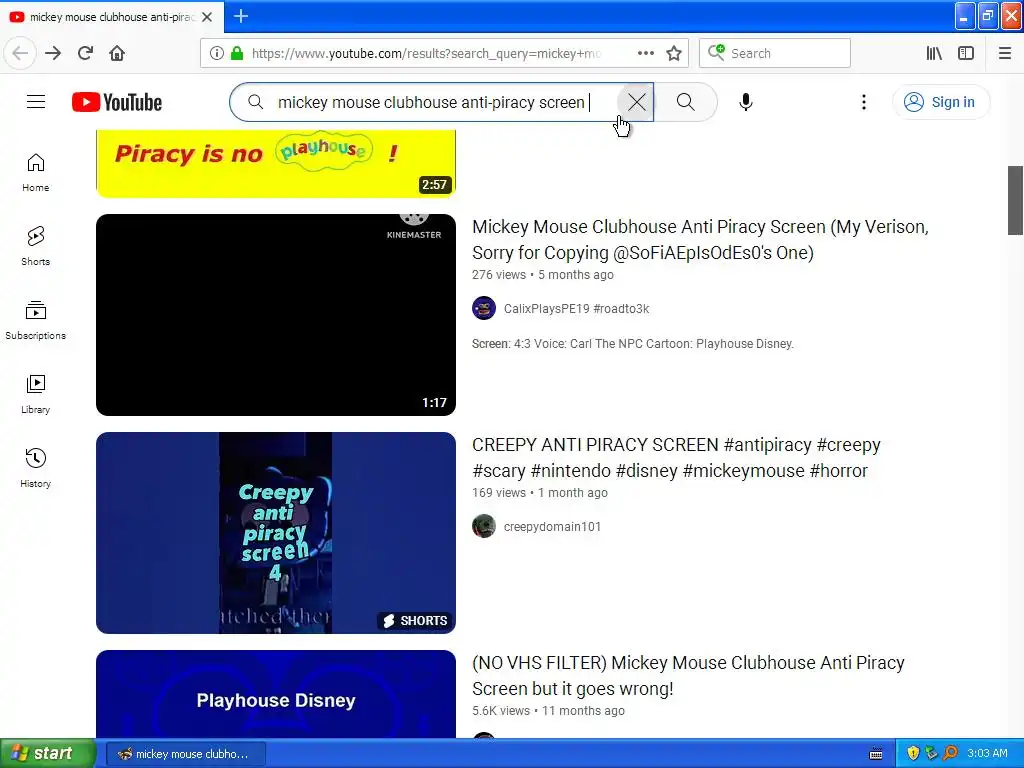Open YouTube settings three-dot menu
The image size is (1024, 768).
click(863, 102)
